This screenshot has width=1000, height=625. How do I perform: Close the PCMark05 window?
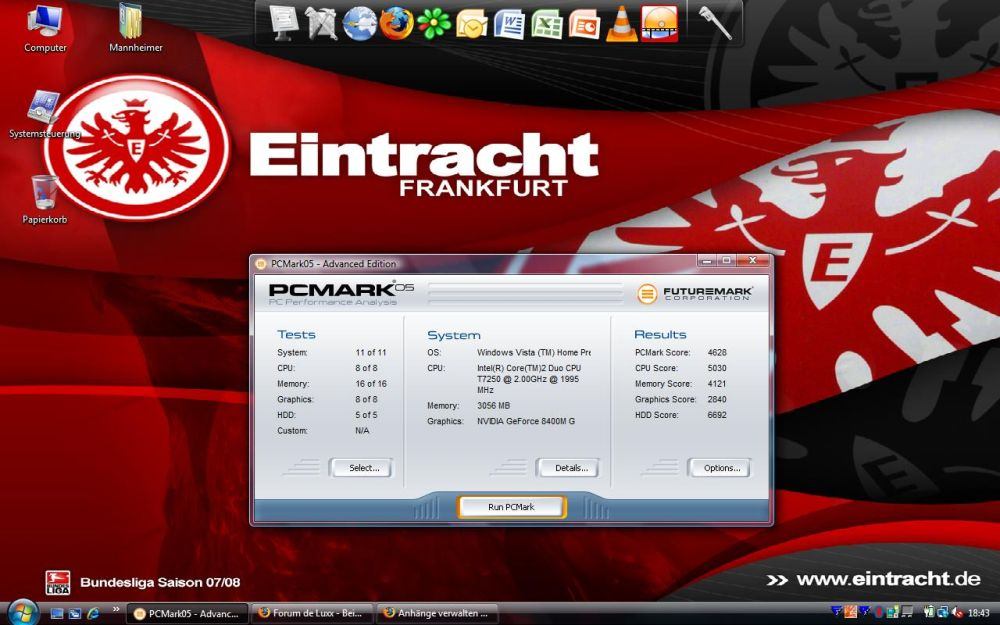click(x=752, y=260)
